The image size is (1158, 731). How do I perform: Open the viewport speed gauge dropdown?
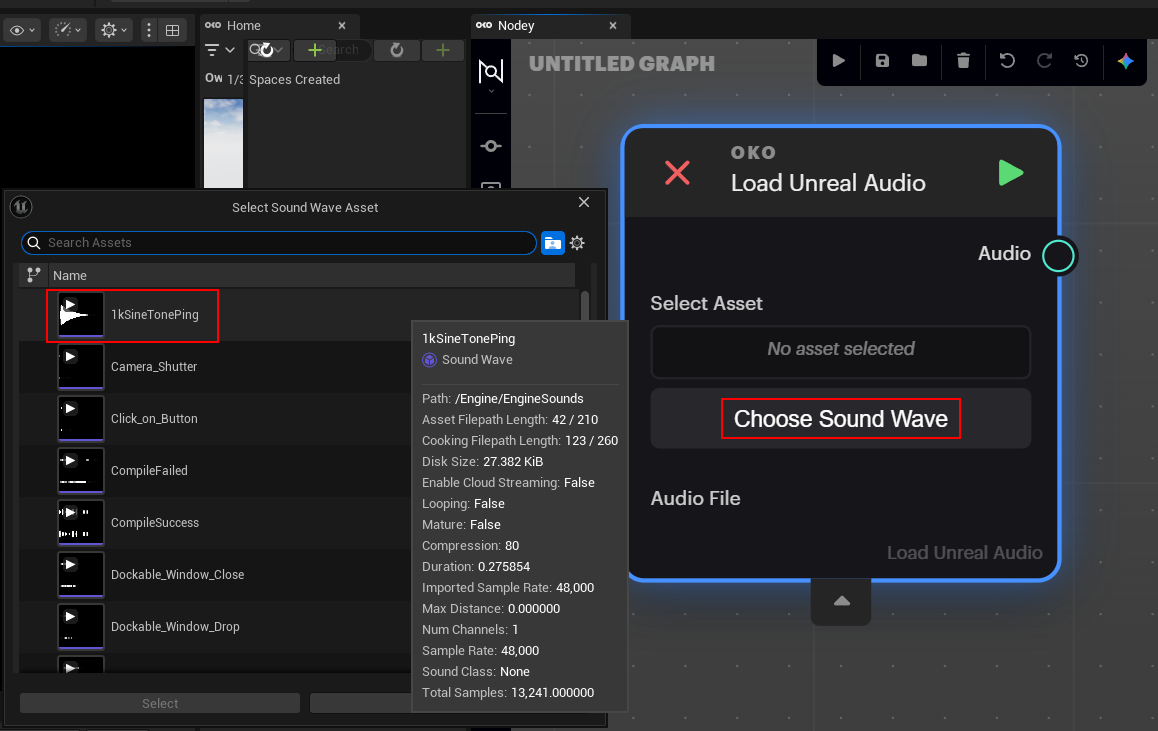click(68, 30)
